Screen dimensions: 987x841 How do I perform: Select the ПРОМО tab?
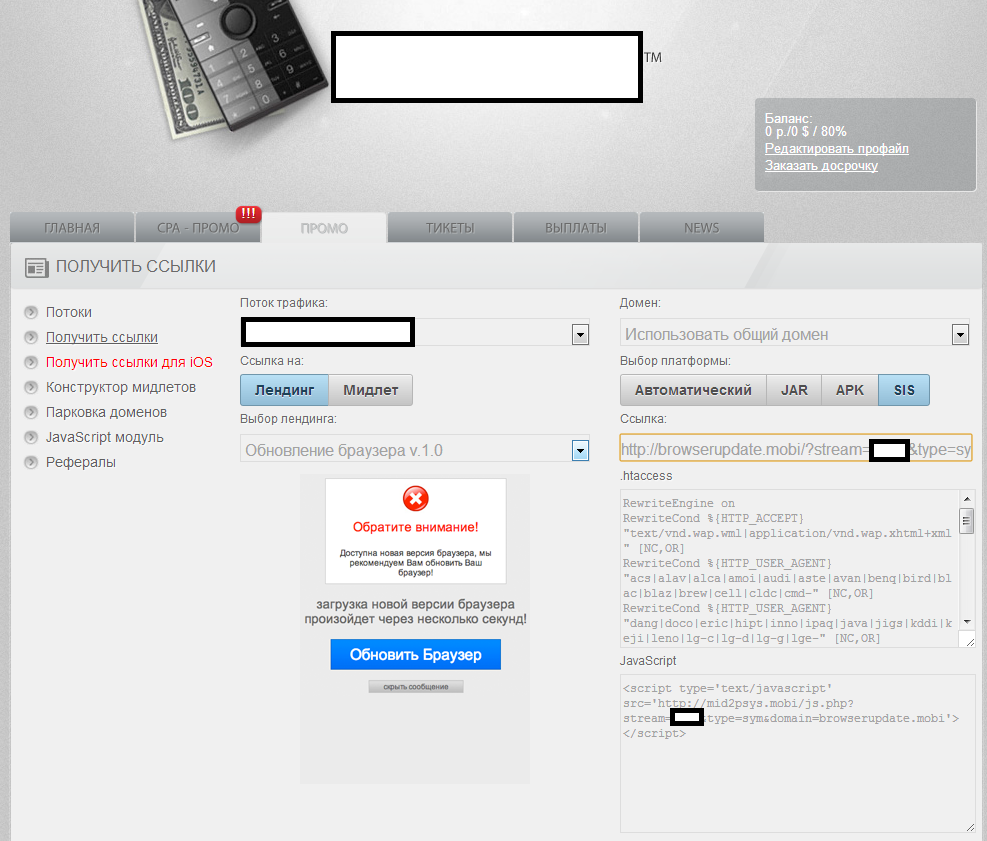324,228
